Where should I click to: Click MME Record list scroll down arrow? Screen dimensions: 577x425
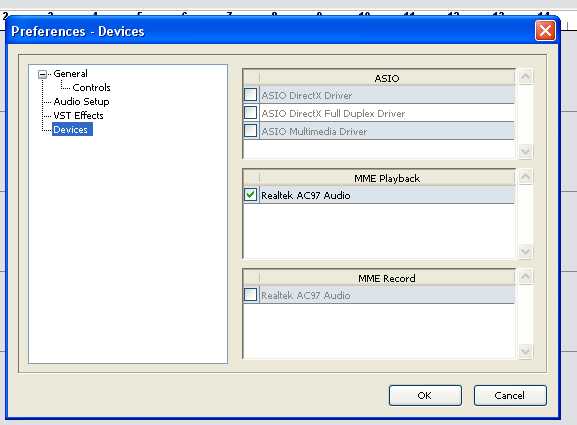tap(525, 350)
